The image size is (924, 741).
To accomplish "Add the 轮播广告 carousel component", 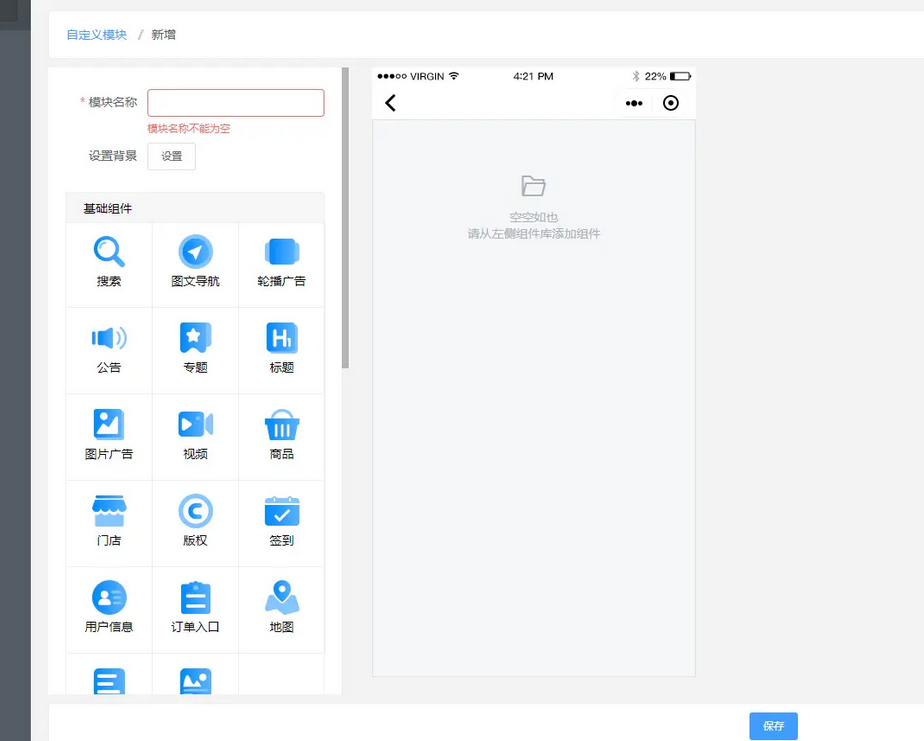I will coord(282,262).
